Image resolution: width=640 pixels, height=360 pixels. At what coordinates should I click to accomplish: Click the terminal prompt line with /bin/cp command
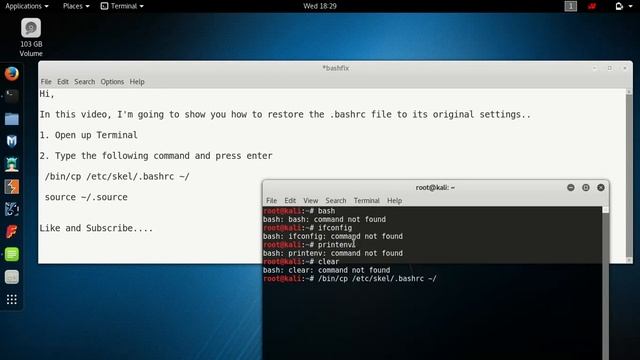350,279
